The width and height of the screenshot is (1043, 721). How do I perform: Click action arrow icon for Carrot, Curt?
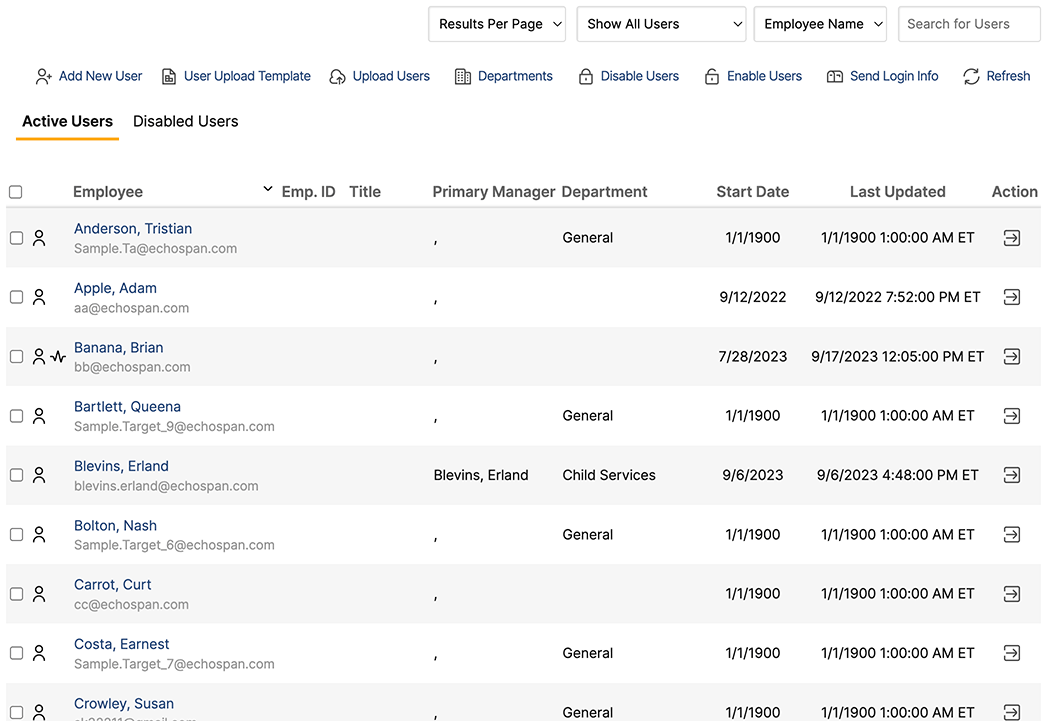pyautogui.click(x=1012, y=594)
